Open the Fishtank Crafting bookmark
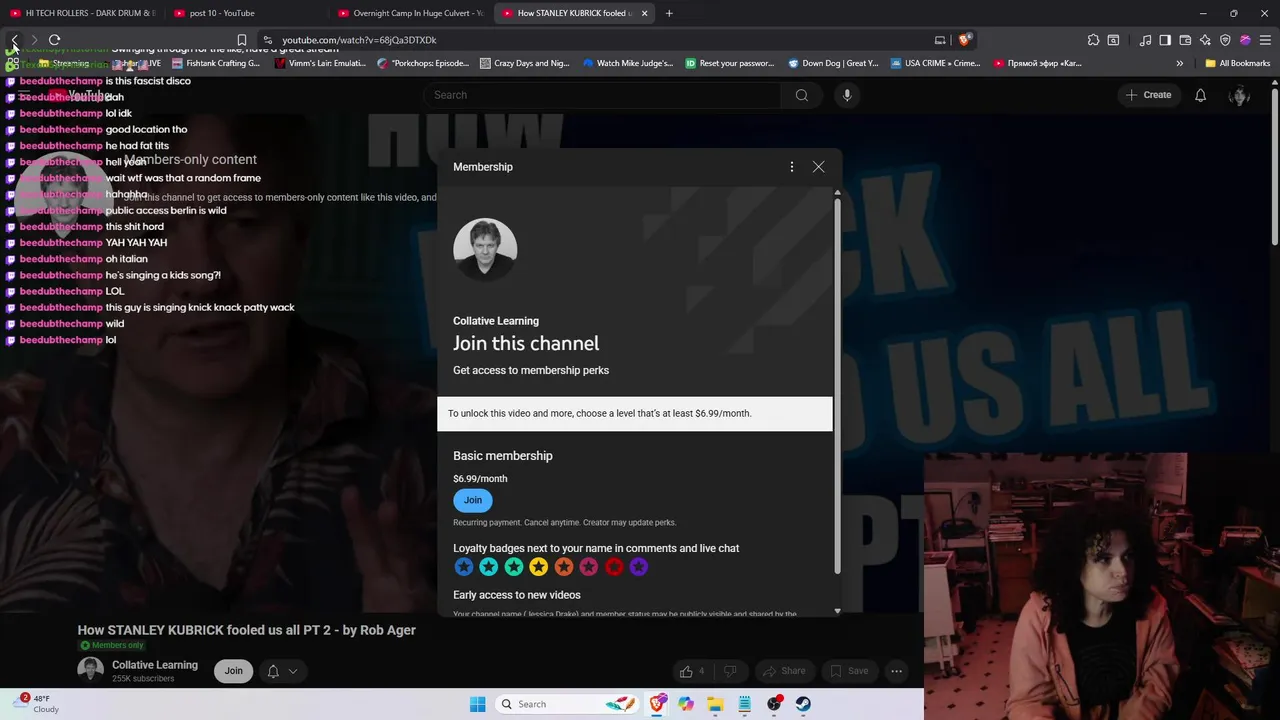1280x720 pixels. pos(215,63)
